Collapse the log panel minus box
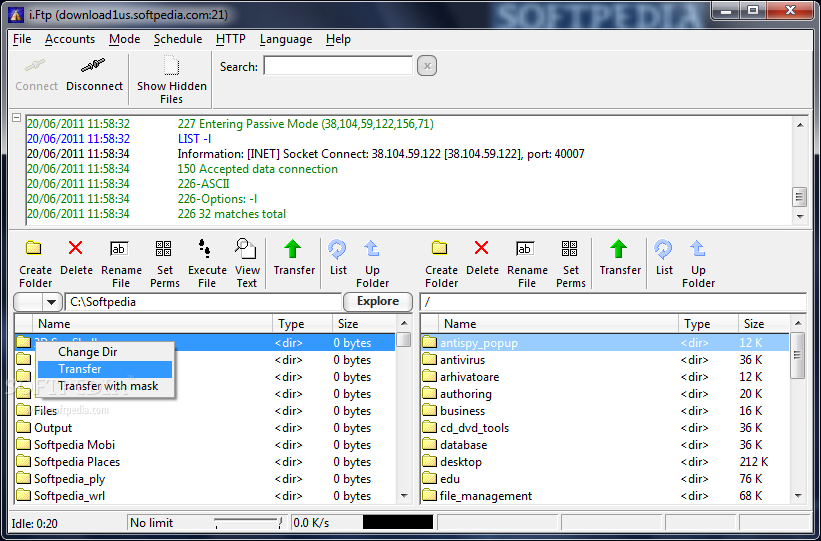The height and width of the screenshot is (541, 821). [x=16, y=117]
